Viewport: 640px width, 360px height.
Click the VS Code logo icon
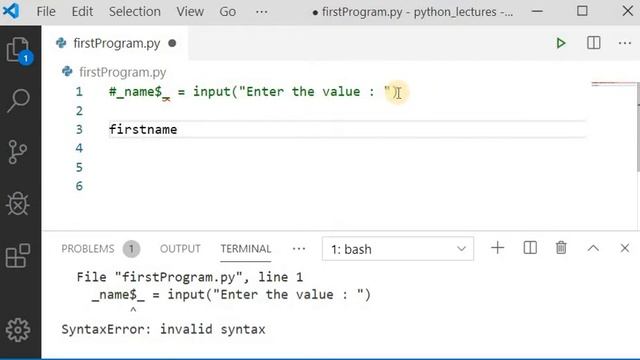11,11
